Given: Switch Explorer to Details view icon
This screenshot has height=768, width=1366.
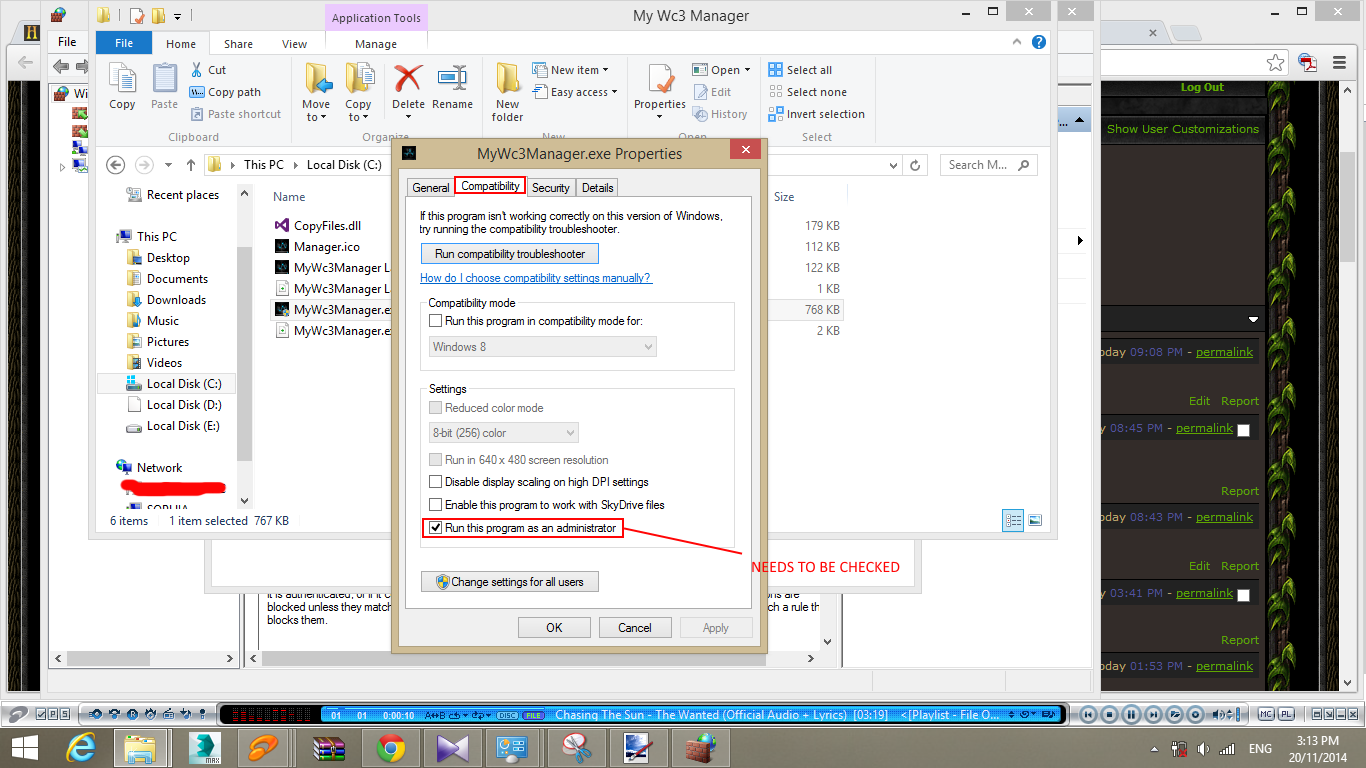Looking at the screenshot, I should [x=1013, y=520].
